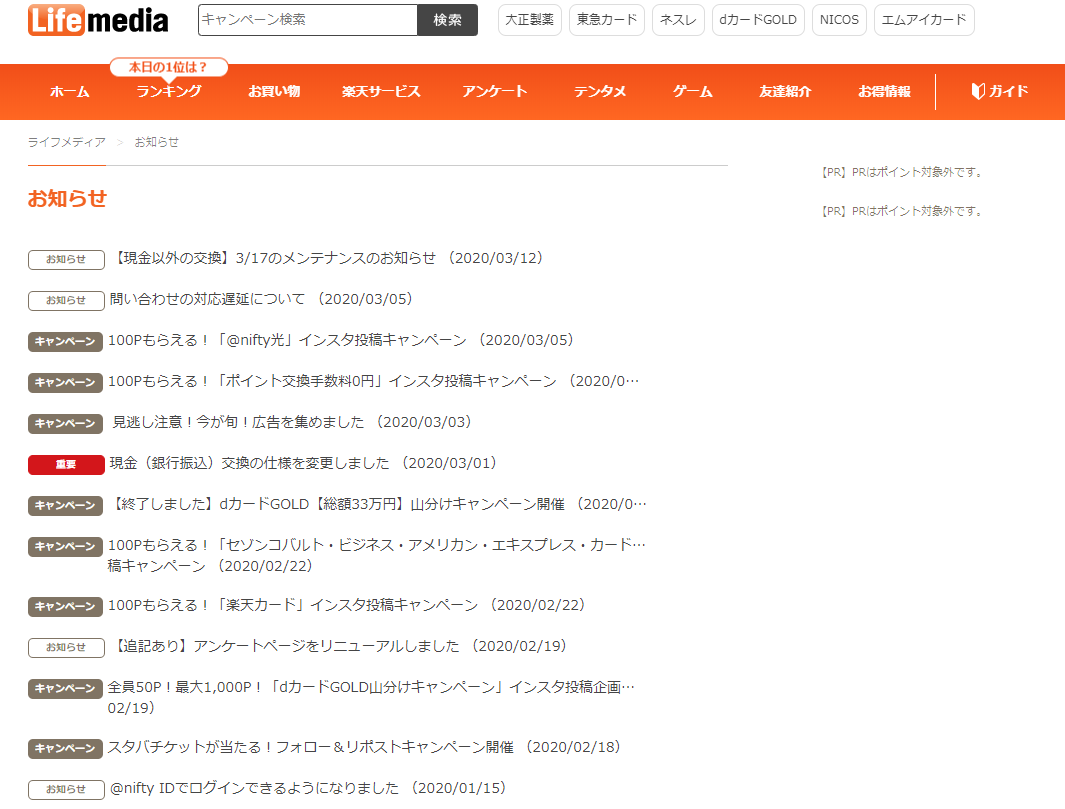1065x809 pixels.
Task: Focus the キャンペーン検索 search field
Action: click(x=307, y=20)
